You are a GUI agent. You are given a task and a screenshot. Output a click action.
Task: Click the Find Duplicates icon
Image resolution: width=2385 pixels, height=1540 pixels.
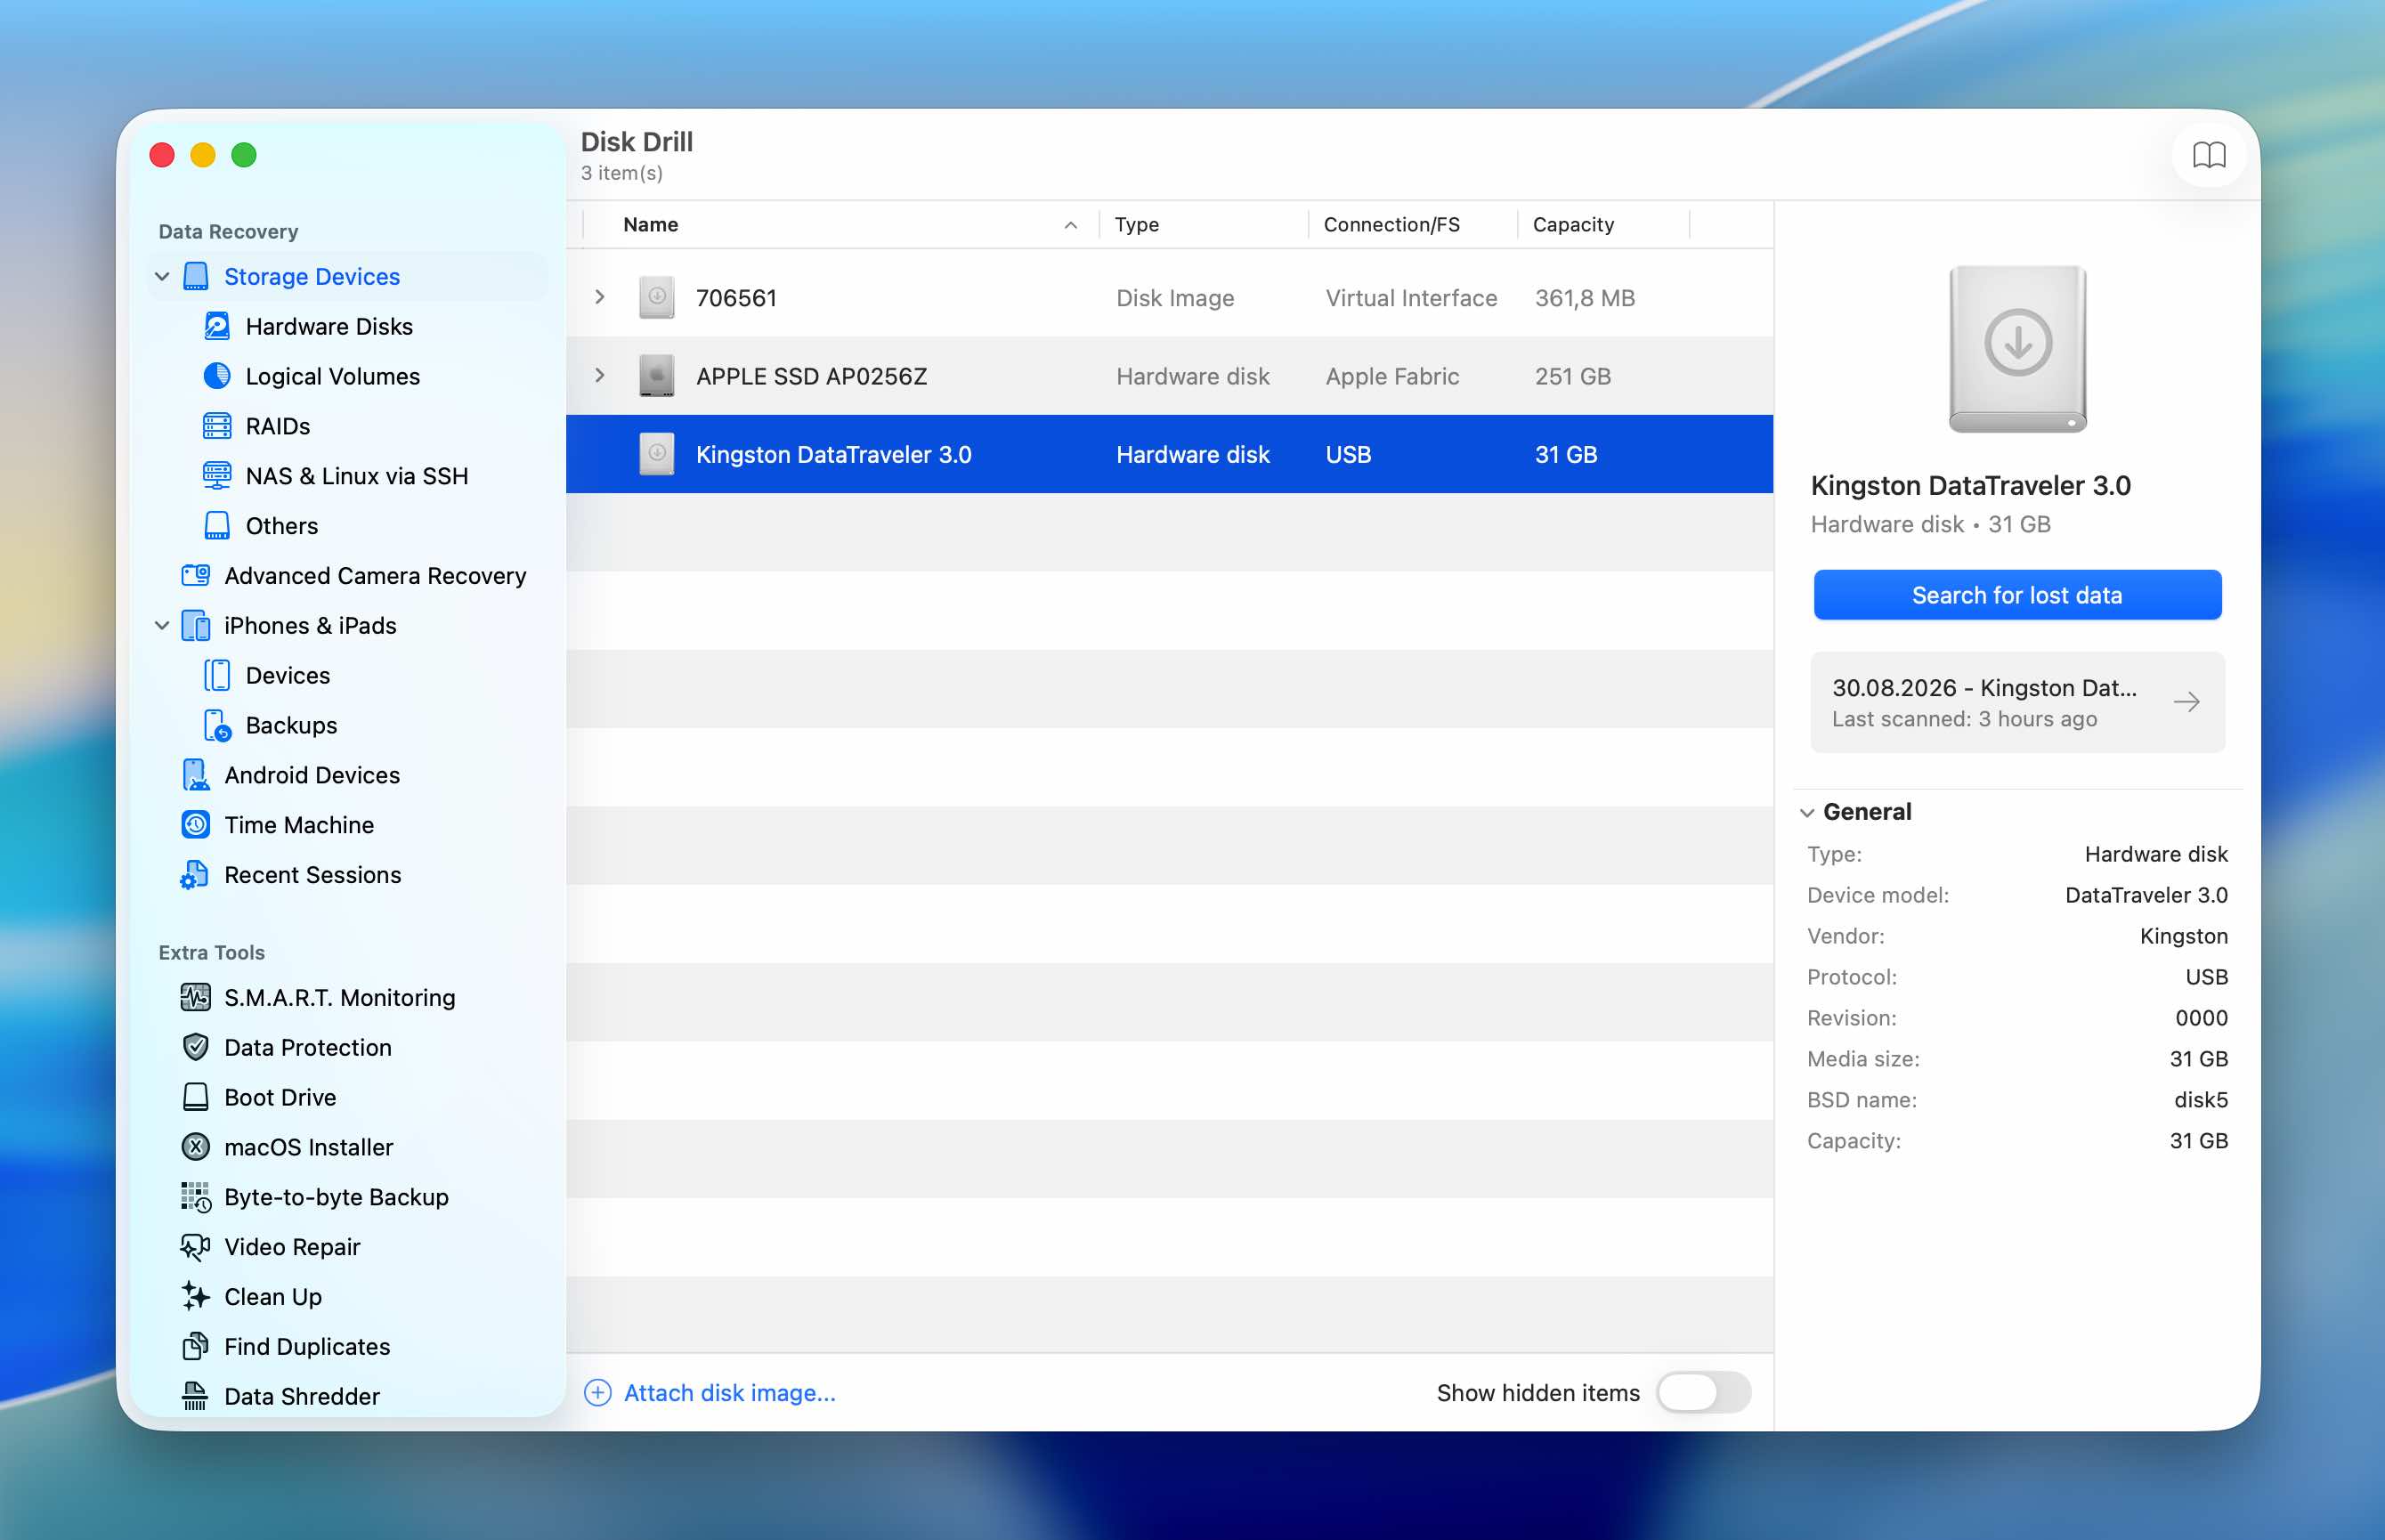(196, 1347)
